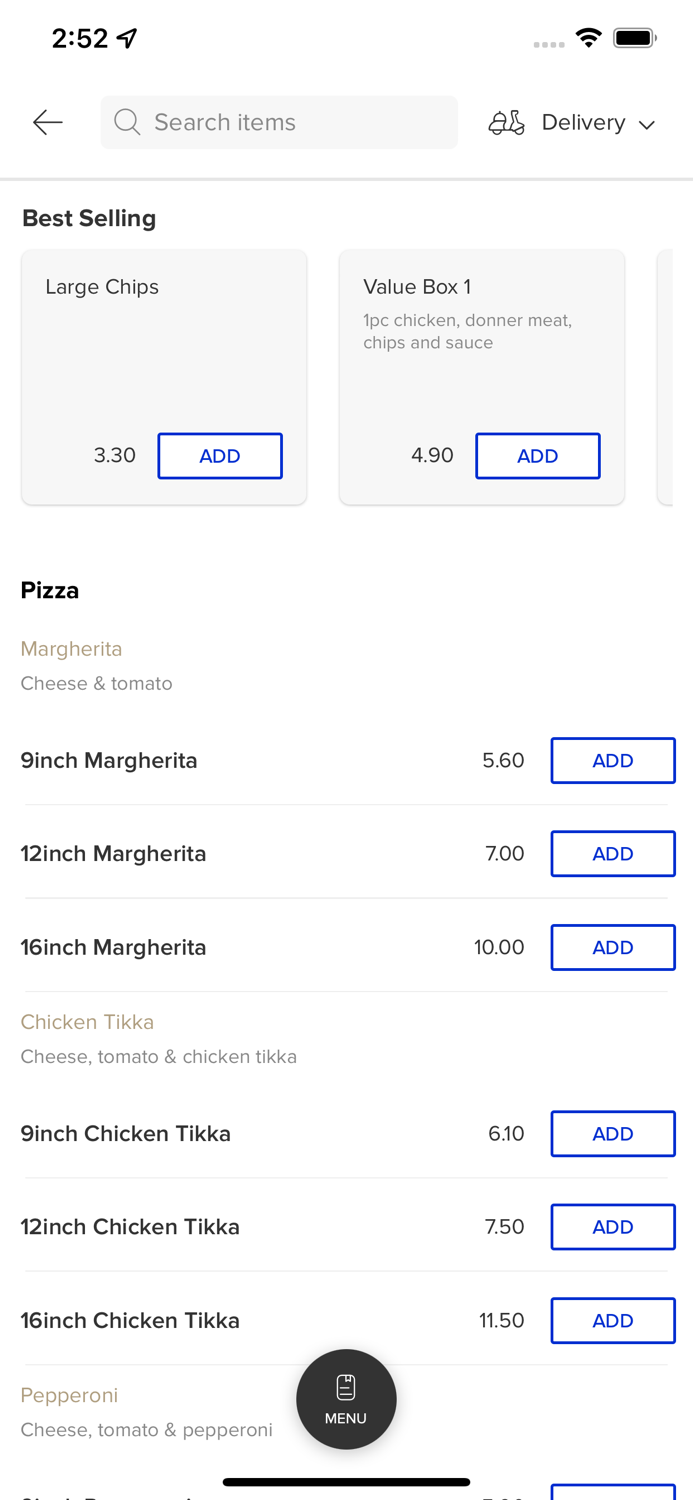Add Value Box 1 to order
The image size is (693, 1500).
point(537,456)
